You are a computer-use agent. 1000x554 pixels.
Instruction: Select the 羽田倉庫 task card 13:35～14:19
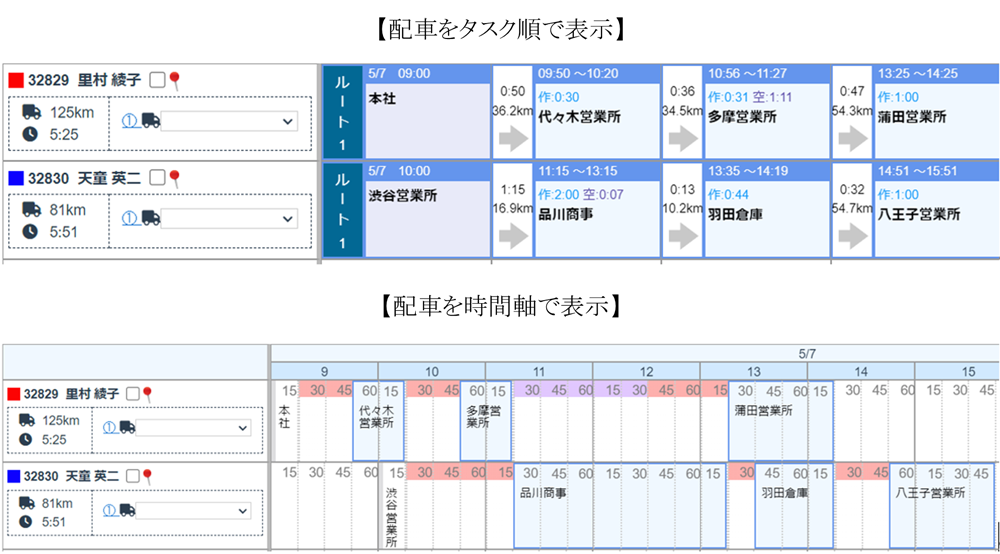(x=767, y=210)
